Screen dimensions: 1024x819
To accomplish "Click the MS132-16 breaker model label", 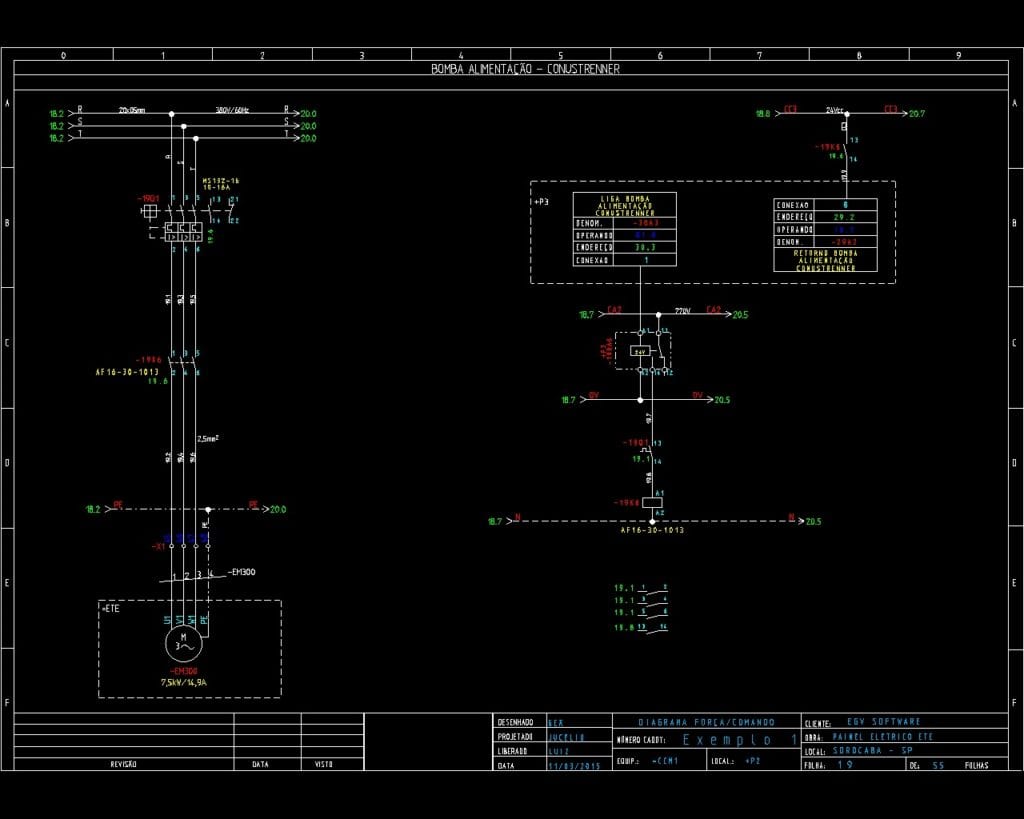I will 221,181.
